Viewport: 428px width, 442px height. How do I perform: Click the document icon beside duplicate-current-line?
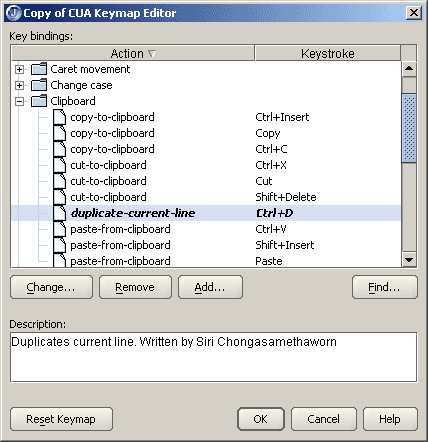[60, 213]
